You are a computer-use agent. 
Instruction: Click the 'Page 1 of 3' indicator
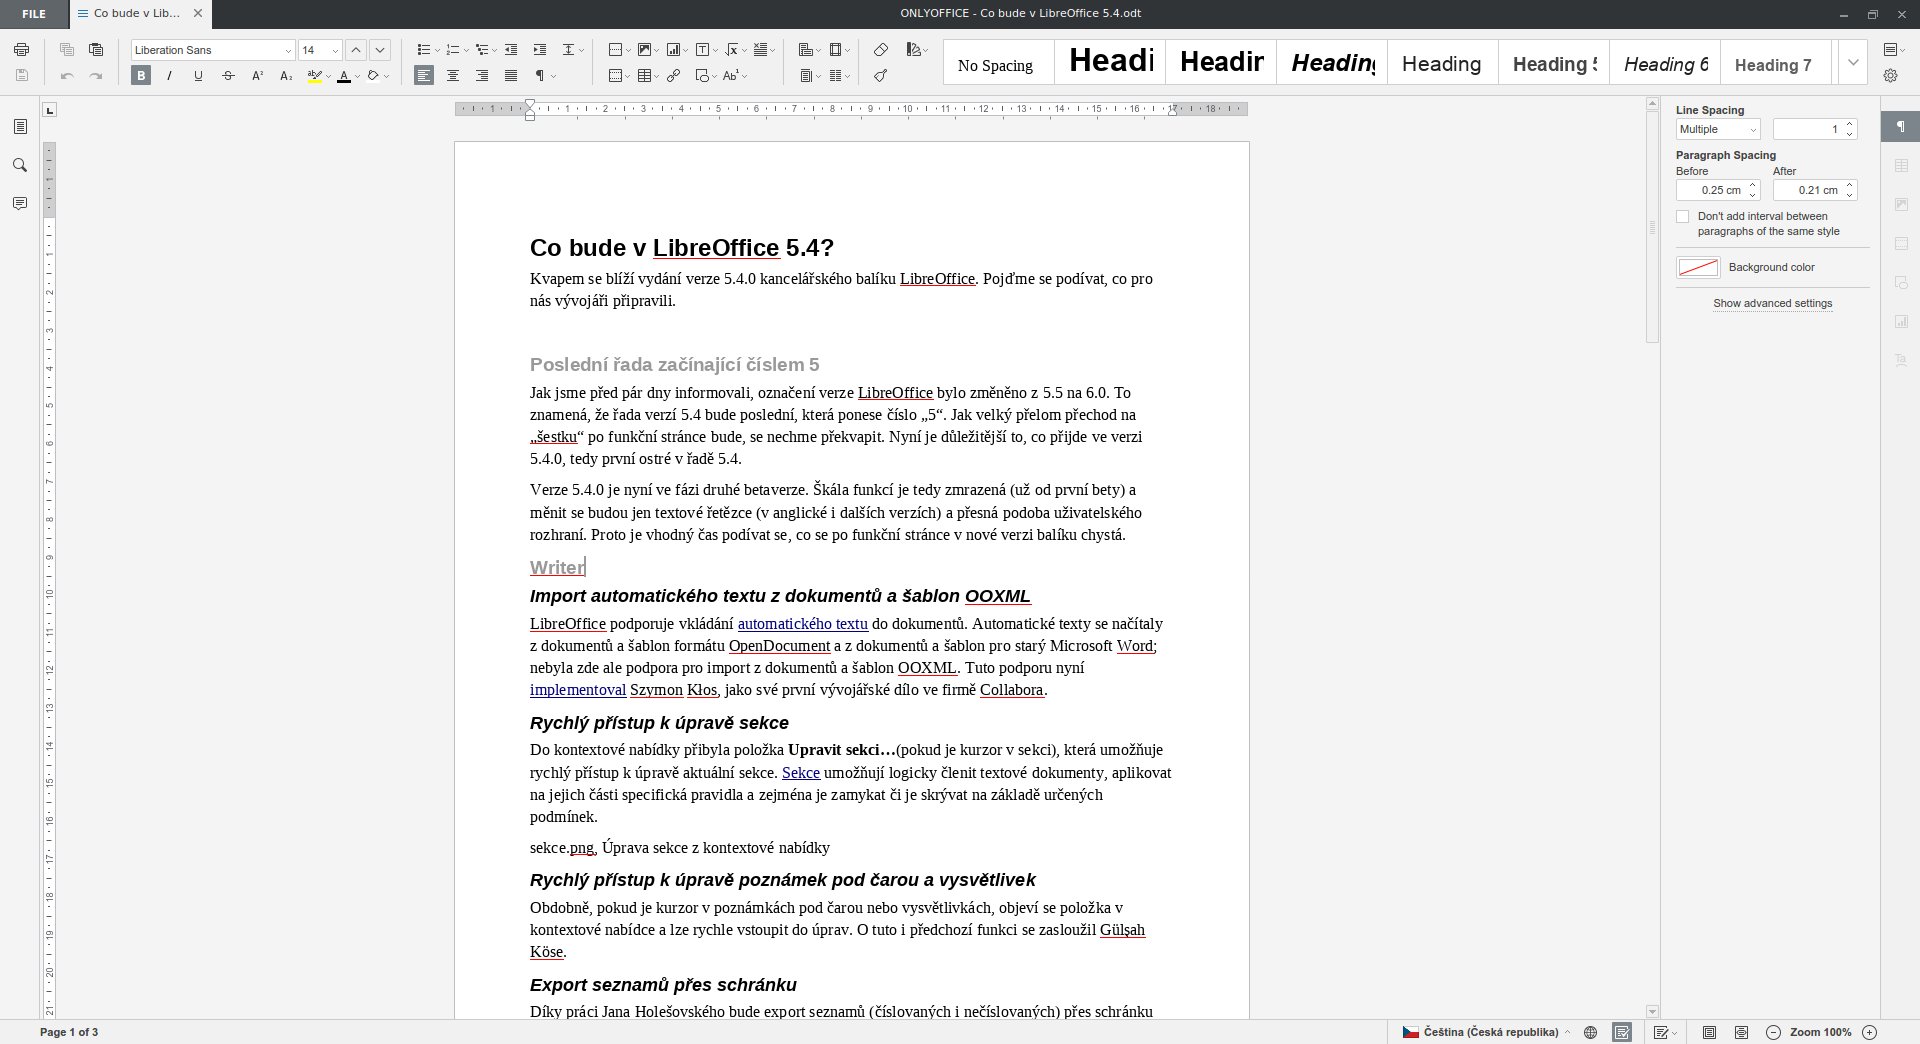pyautogui.click(x=69, y=1032)
